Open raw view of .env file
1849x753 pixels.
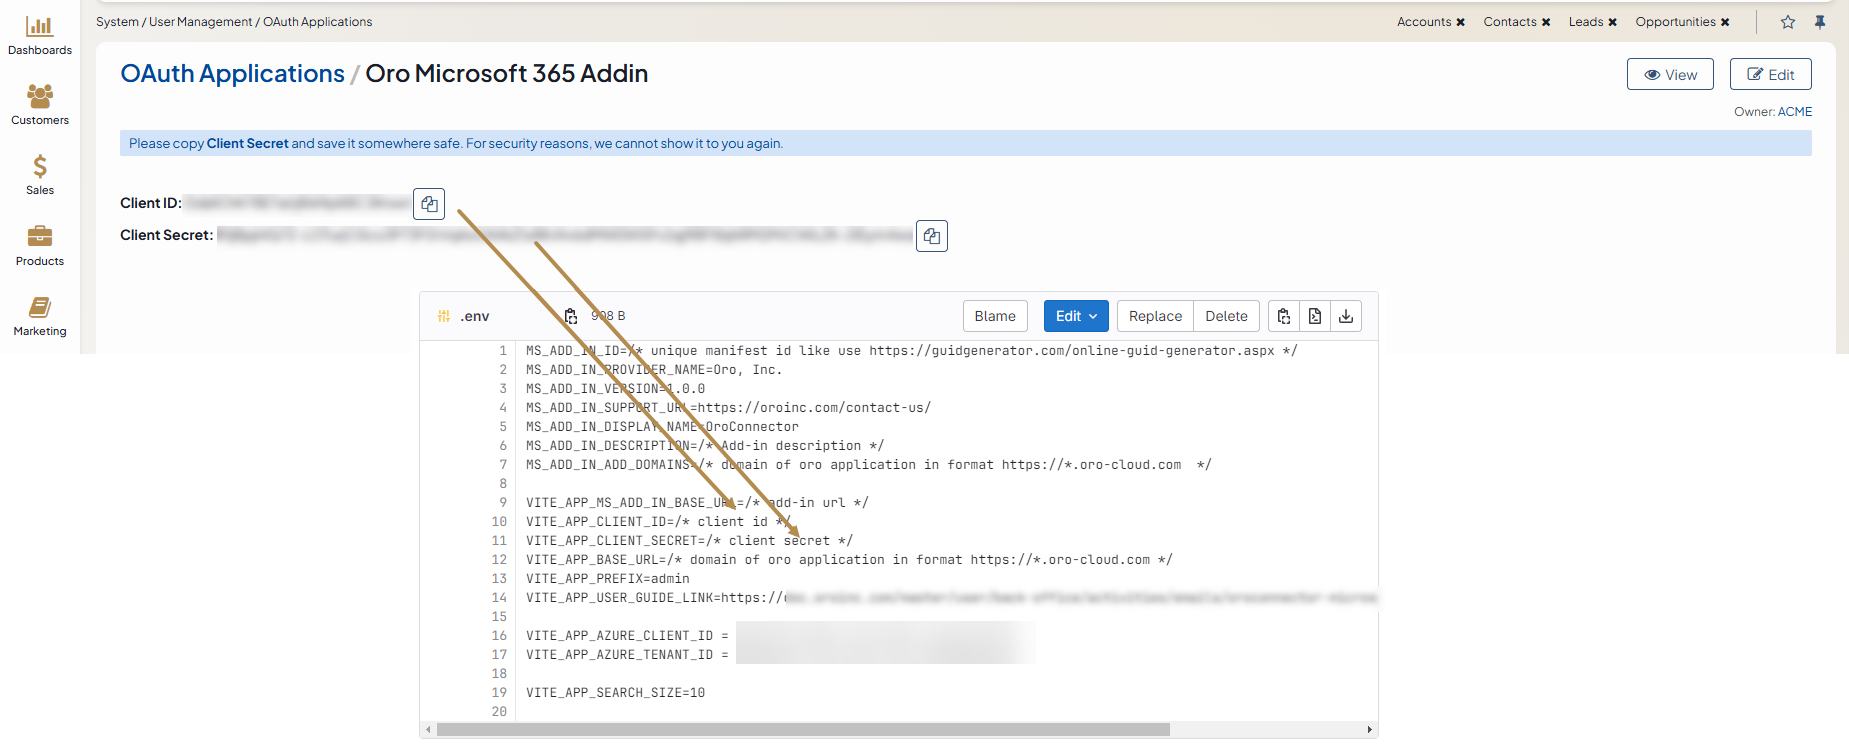1315,316
